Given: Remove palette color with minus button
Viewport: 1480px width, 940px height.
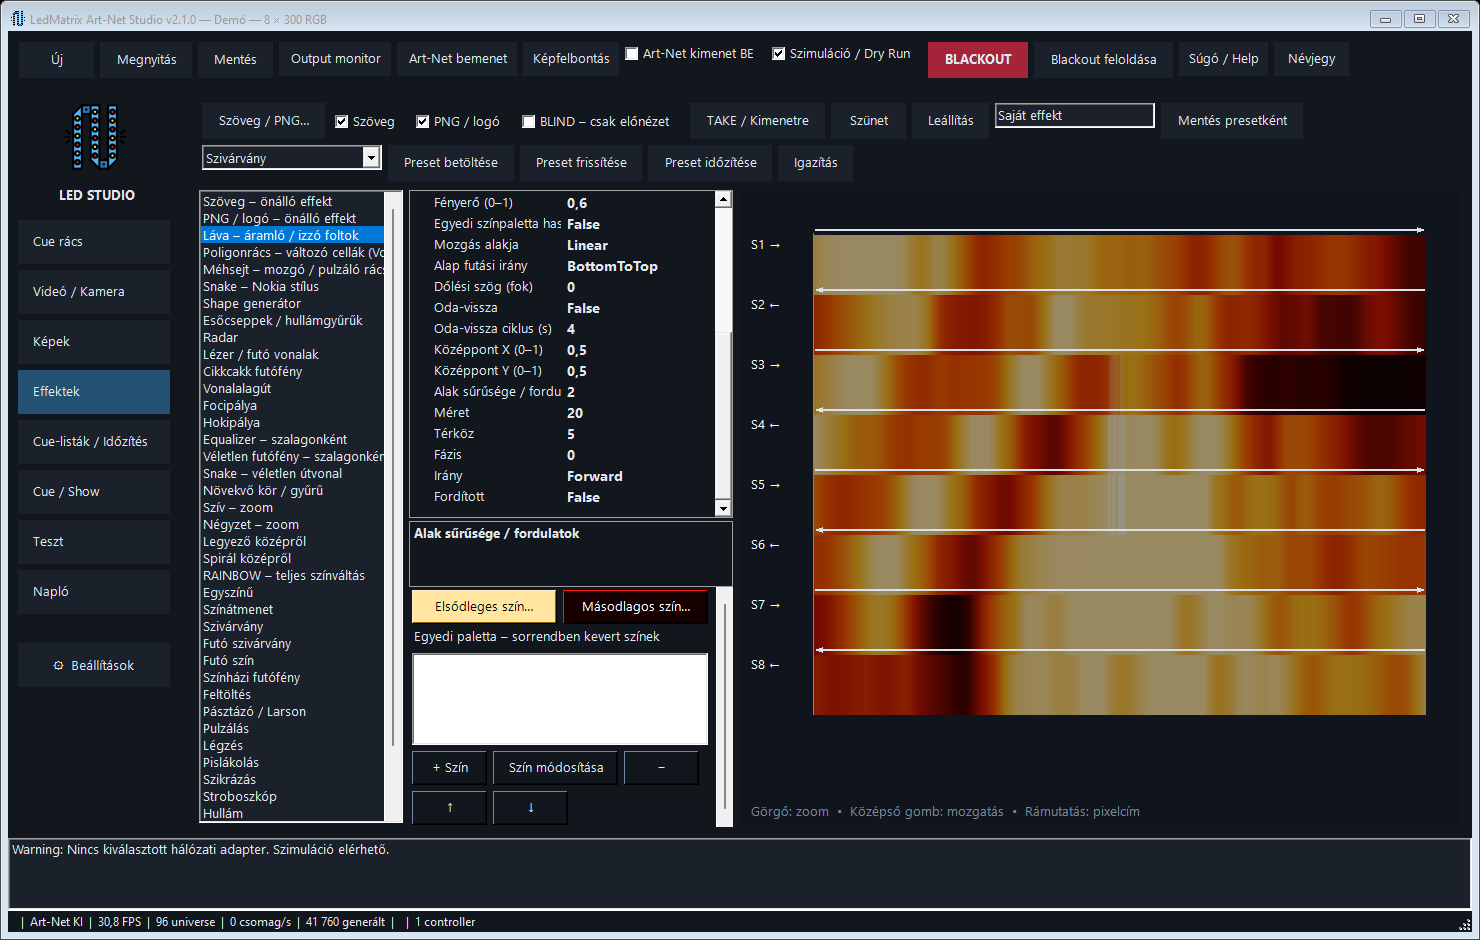Looking at the screenshot, I should pyautogui.click(x=661, y=768).
